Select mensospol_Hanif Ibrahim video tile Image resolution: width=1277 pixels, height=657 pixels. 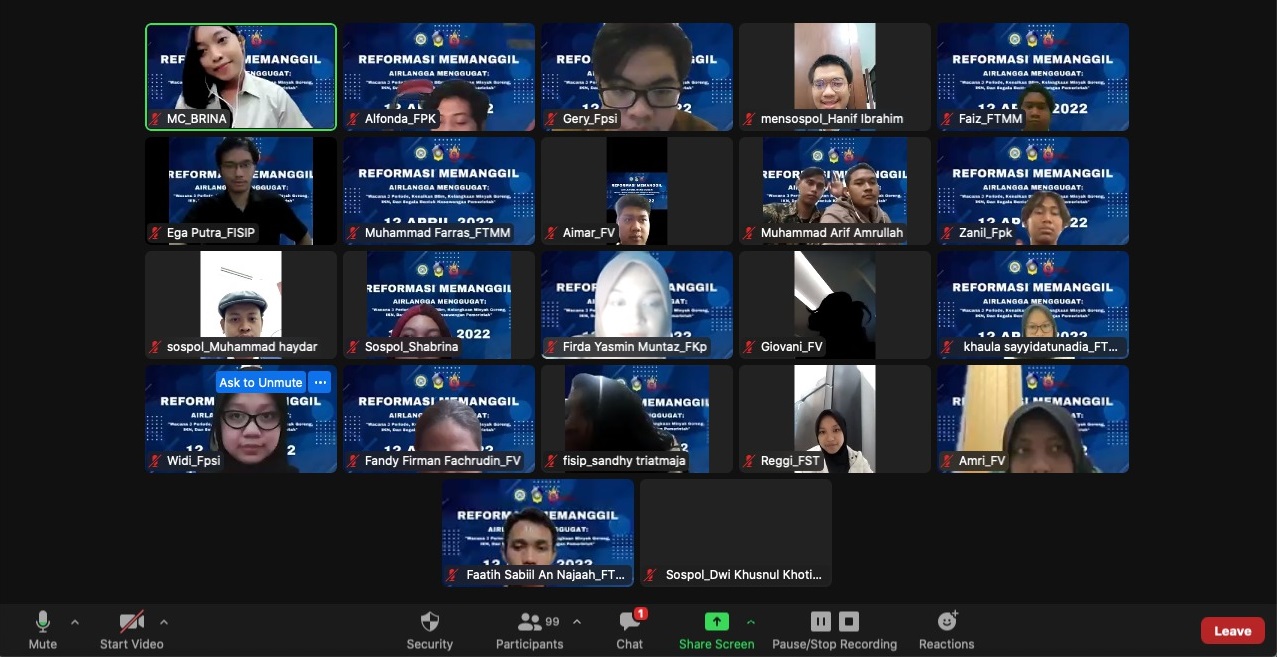(834, 70)
